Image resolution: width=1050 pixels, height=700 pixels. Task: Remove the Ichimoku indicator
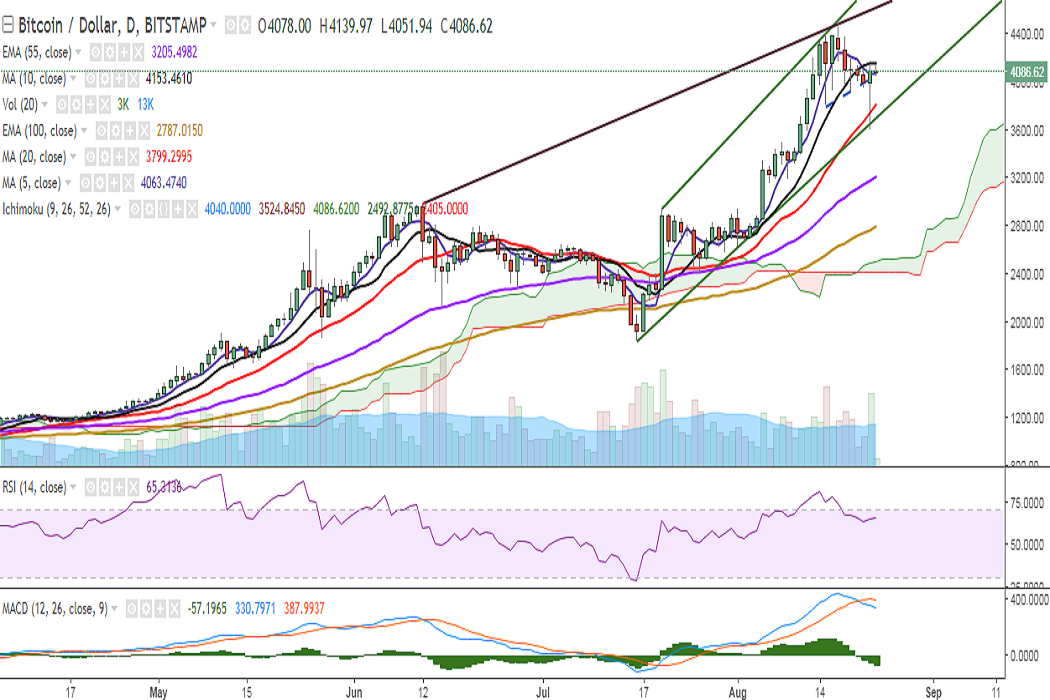[x=192, y=209]
